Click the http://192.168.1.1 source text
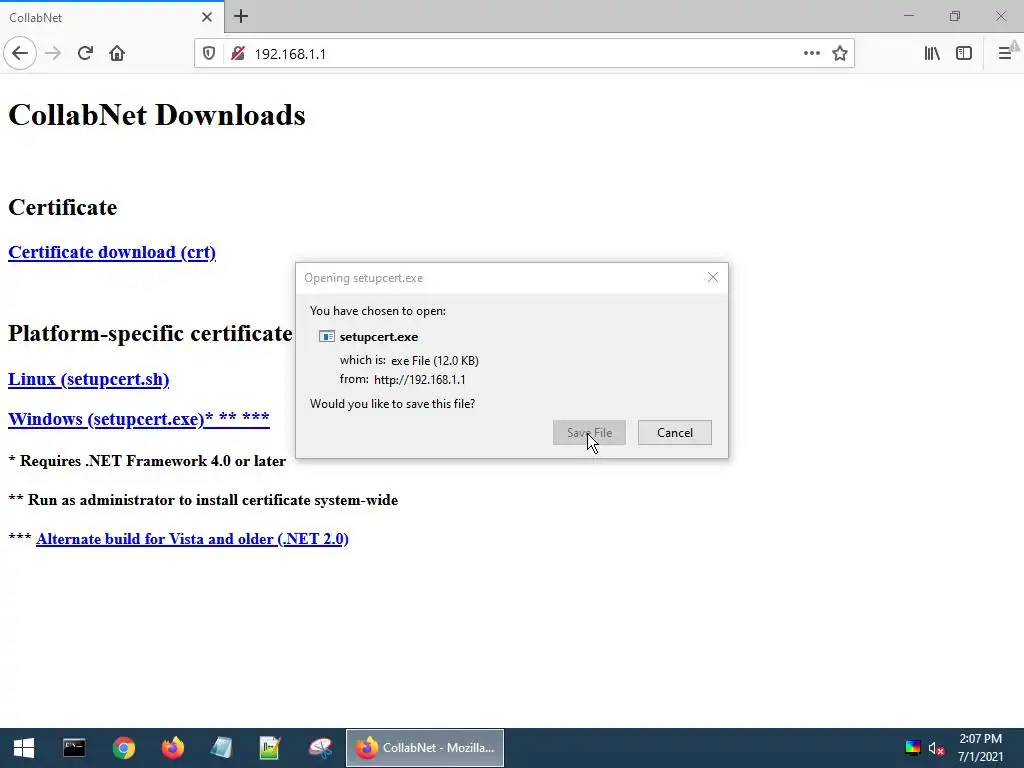Image resolution: width=1024 pixels, height=768 pixels. coord(419,379)
